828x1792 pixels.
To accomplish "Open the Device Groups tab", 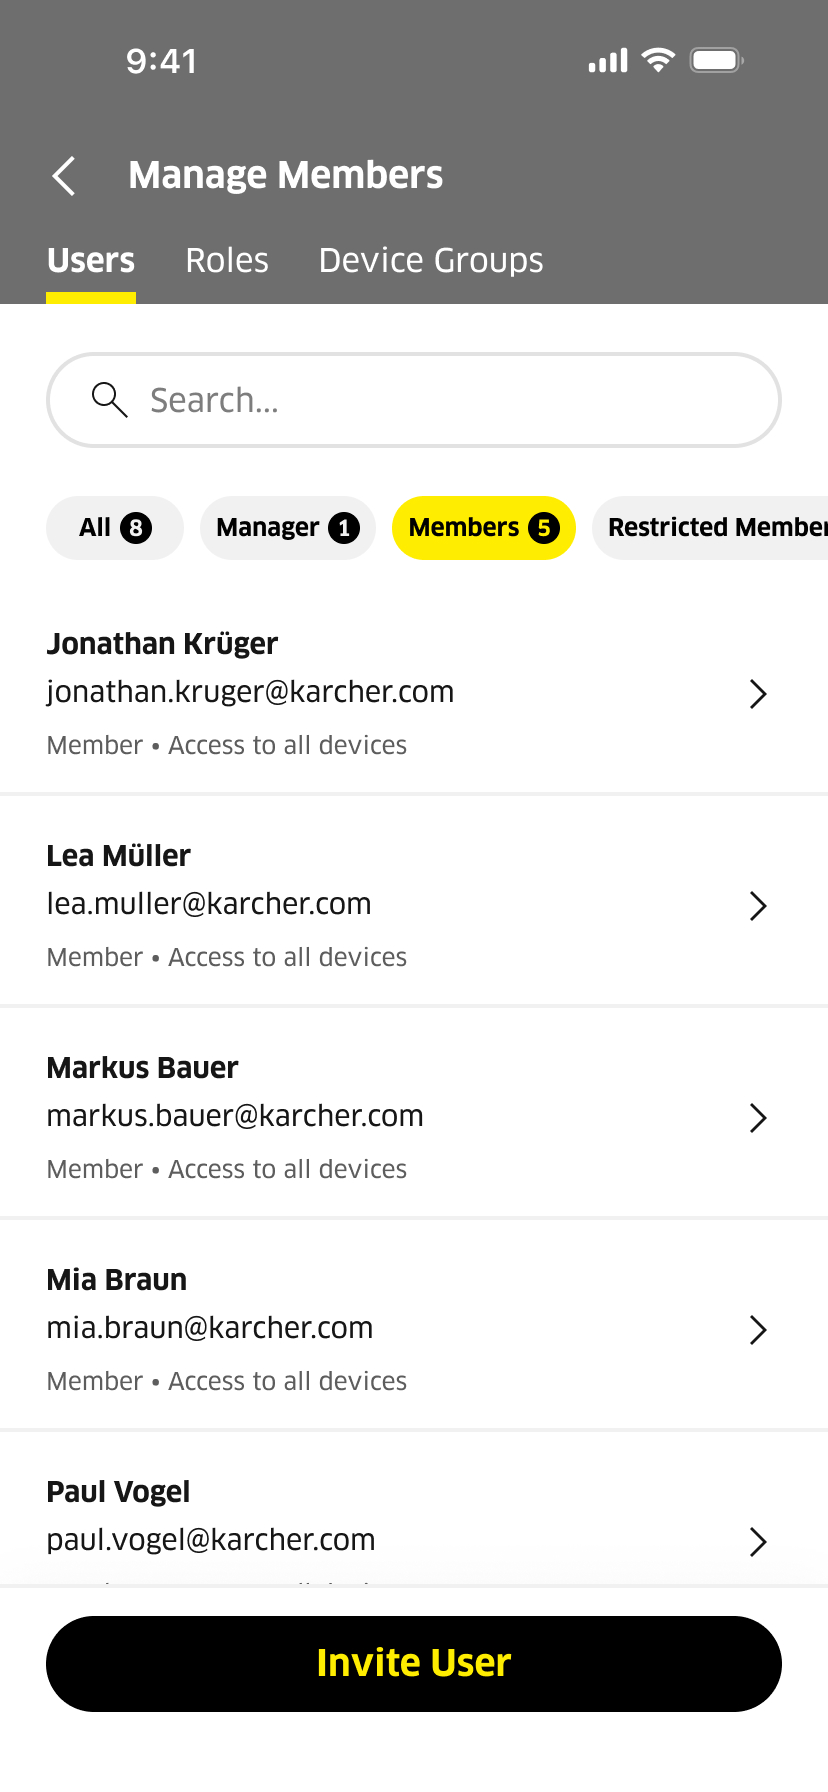I will coord(431,260).
